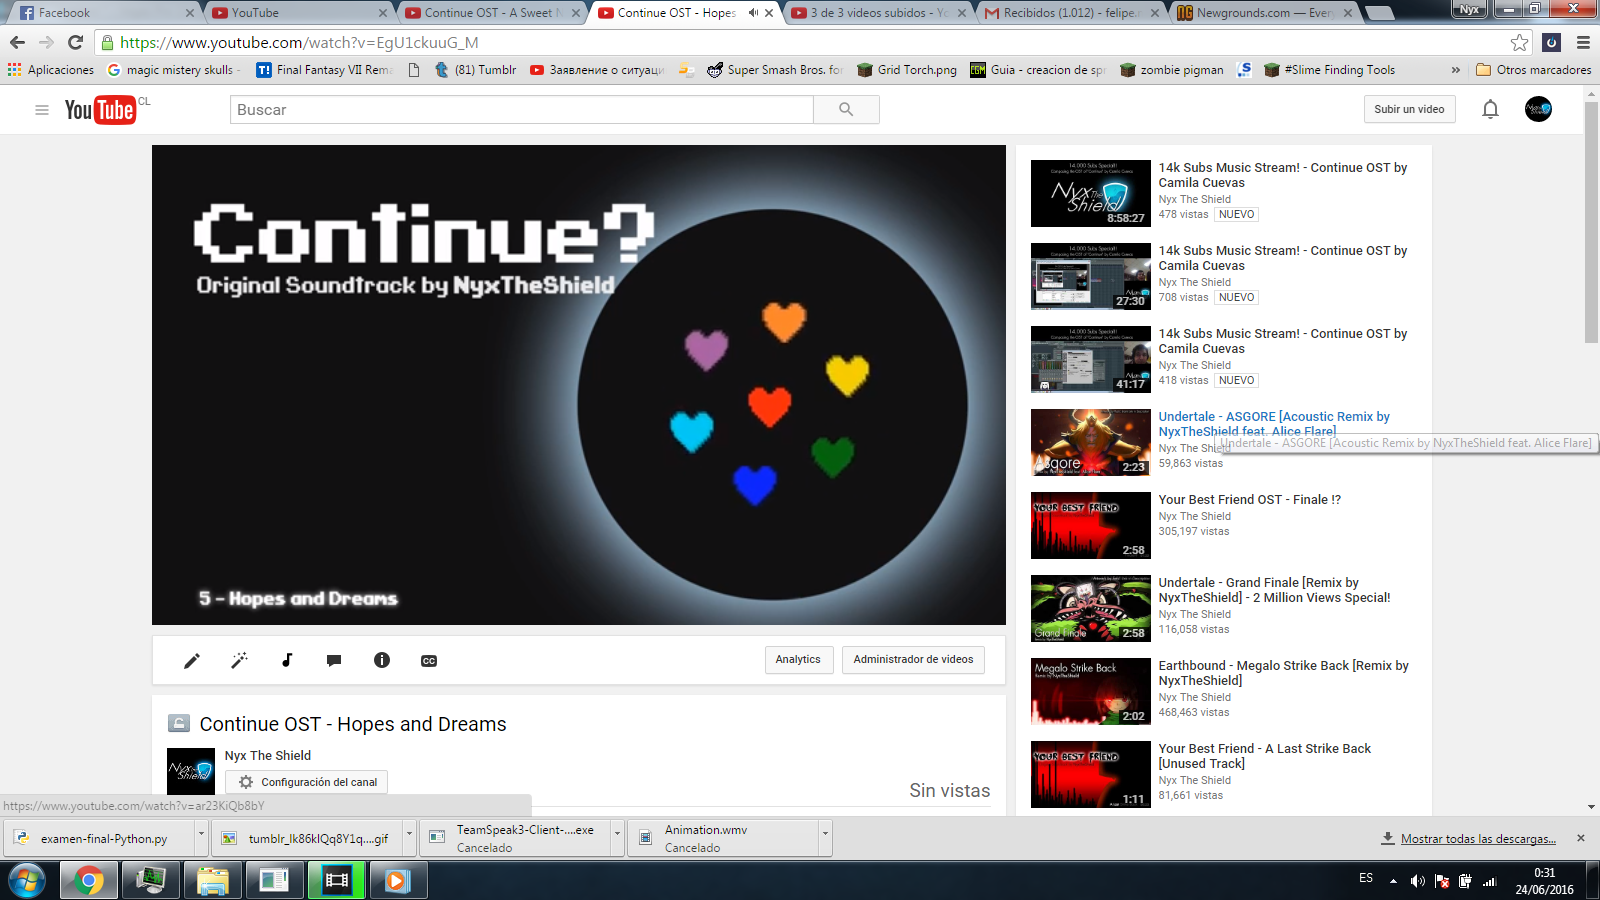
Task: Go forward in browser history
Action: tap(46, 42)
